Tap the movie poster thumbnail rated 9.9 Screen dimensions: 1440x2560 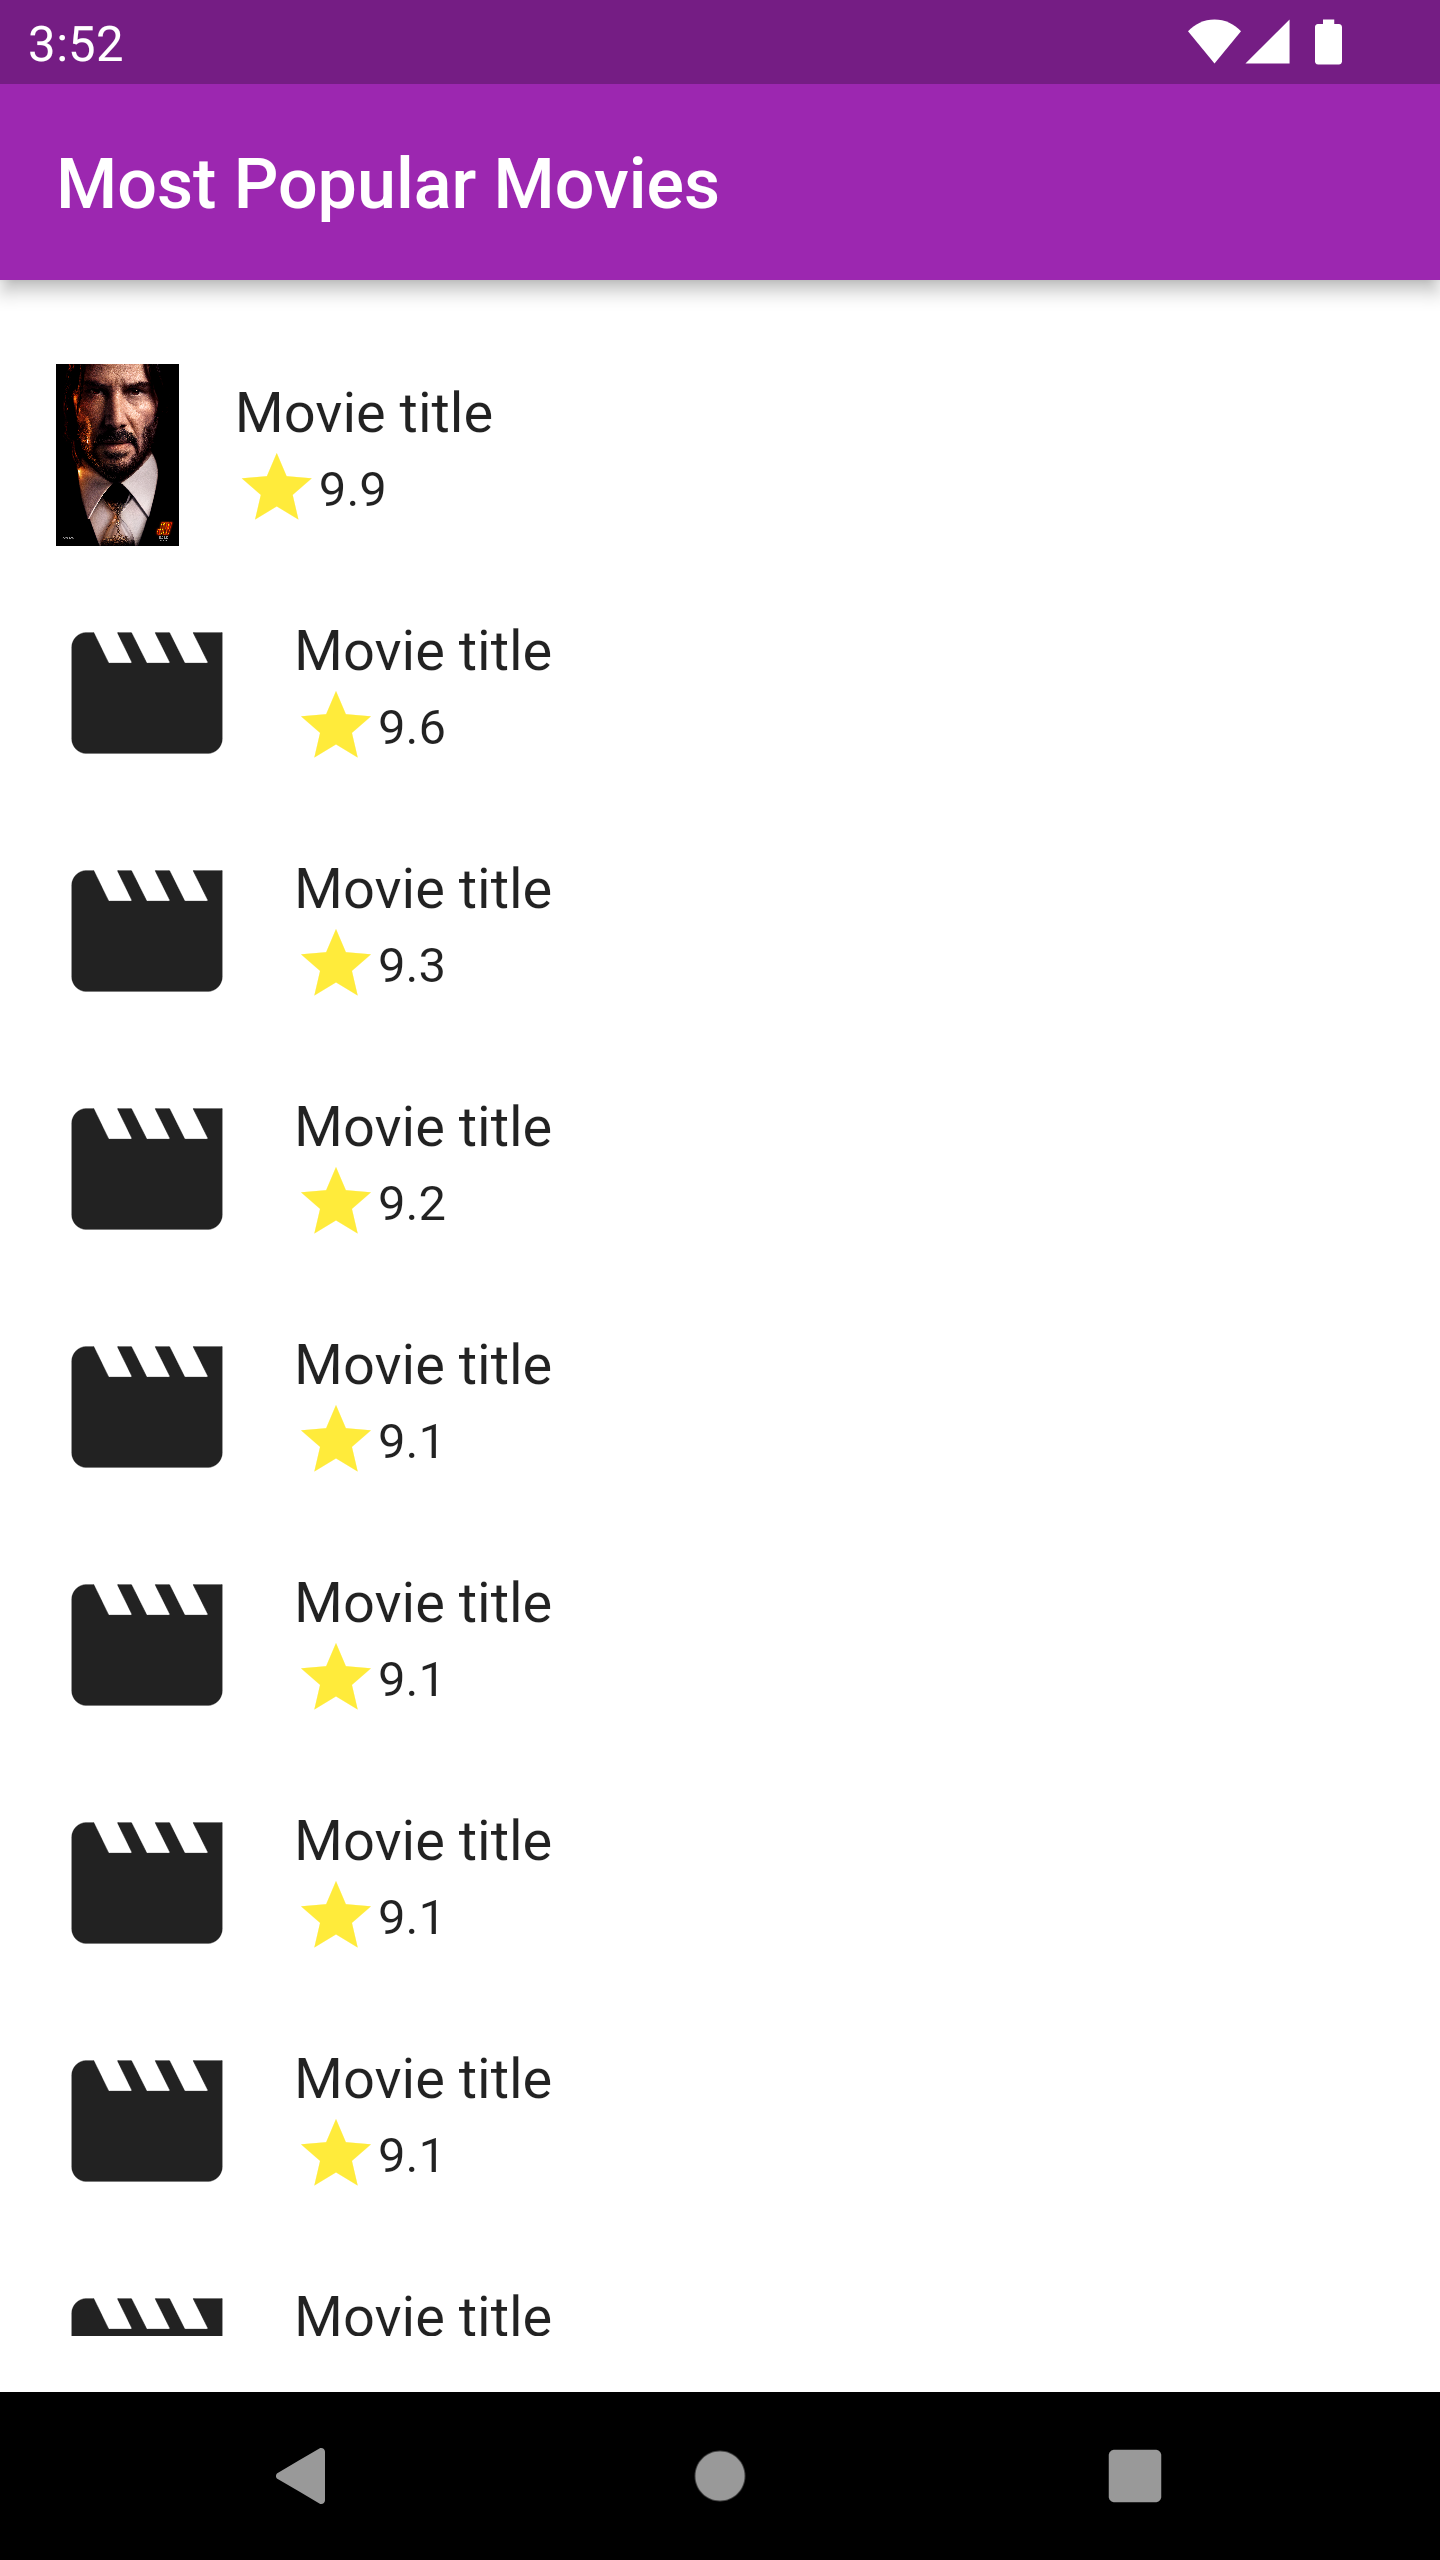pos(117,454)
